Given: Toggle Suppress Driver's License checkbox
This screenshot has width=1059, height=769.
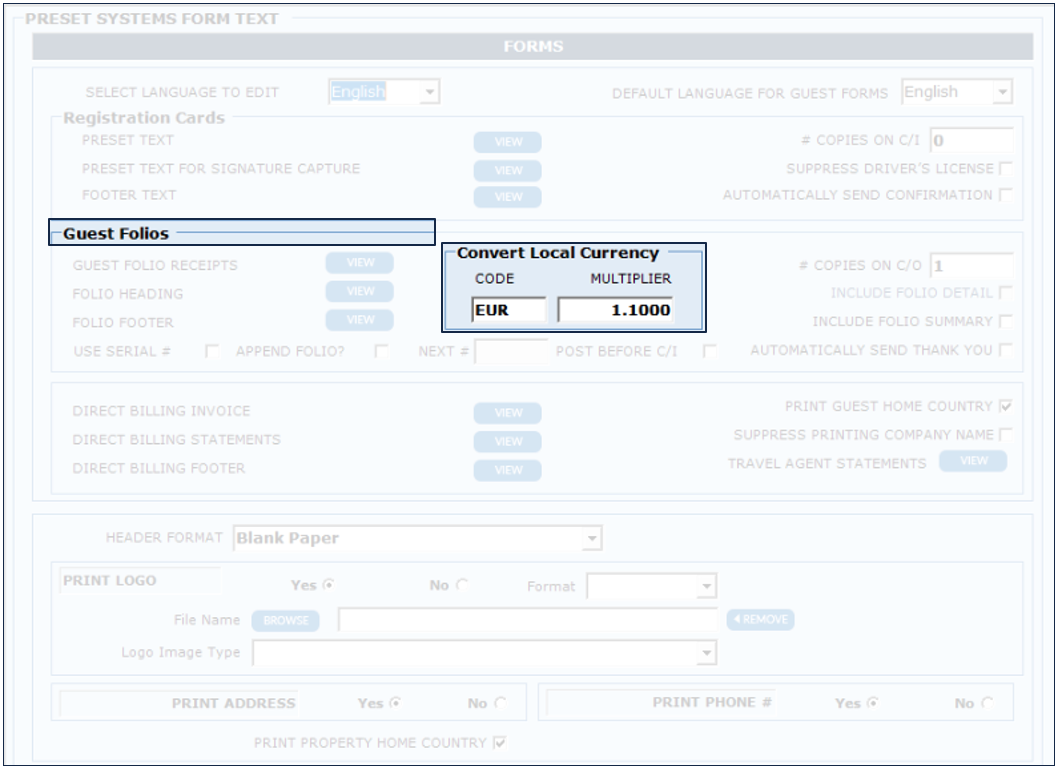Looking at the screenshot, I should point(1005,169).
